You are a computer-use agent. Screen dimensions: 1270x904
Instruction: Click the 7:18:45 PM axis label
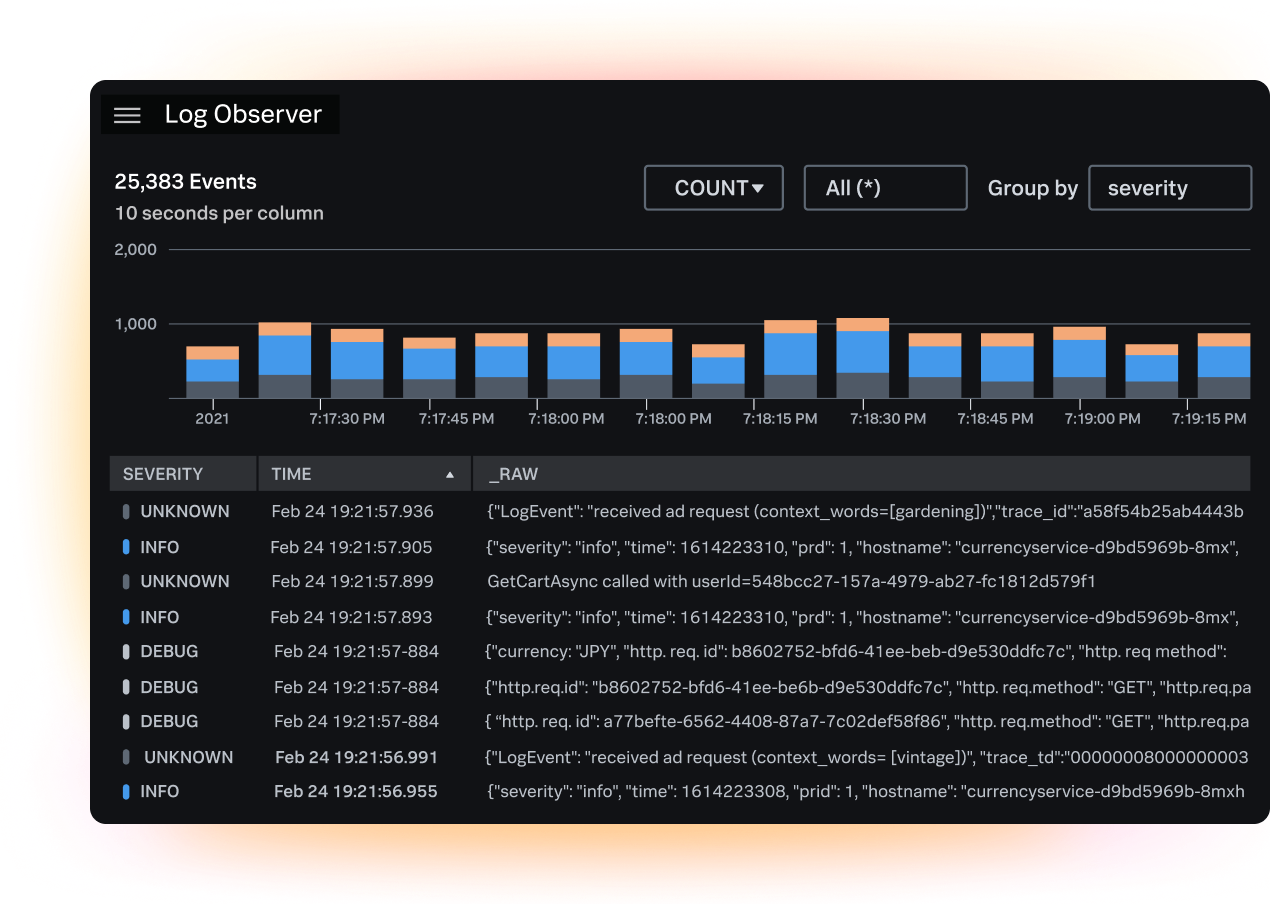pyautogui.click(x=995, y=419)
